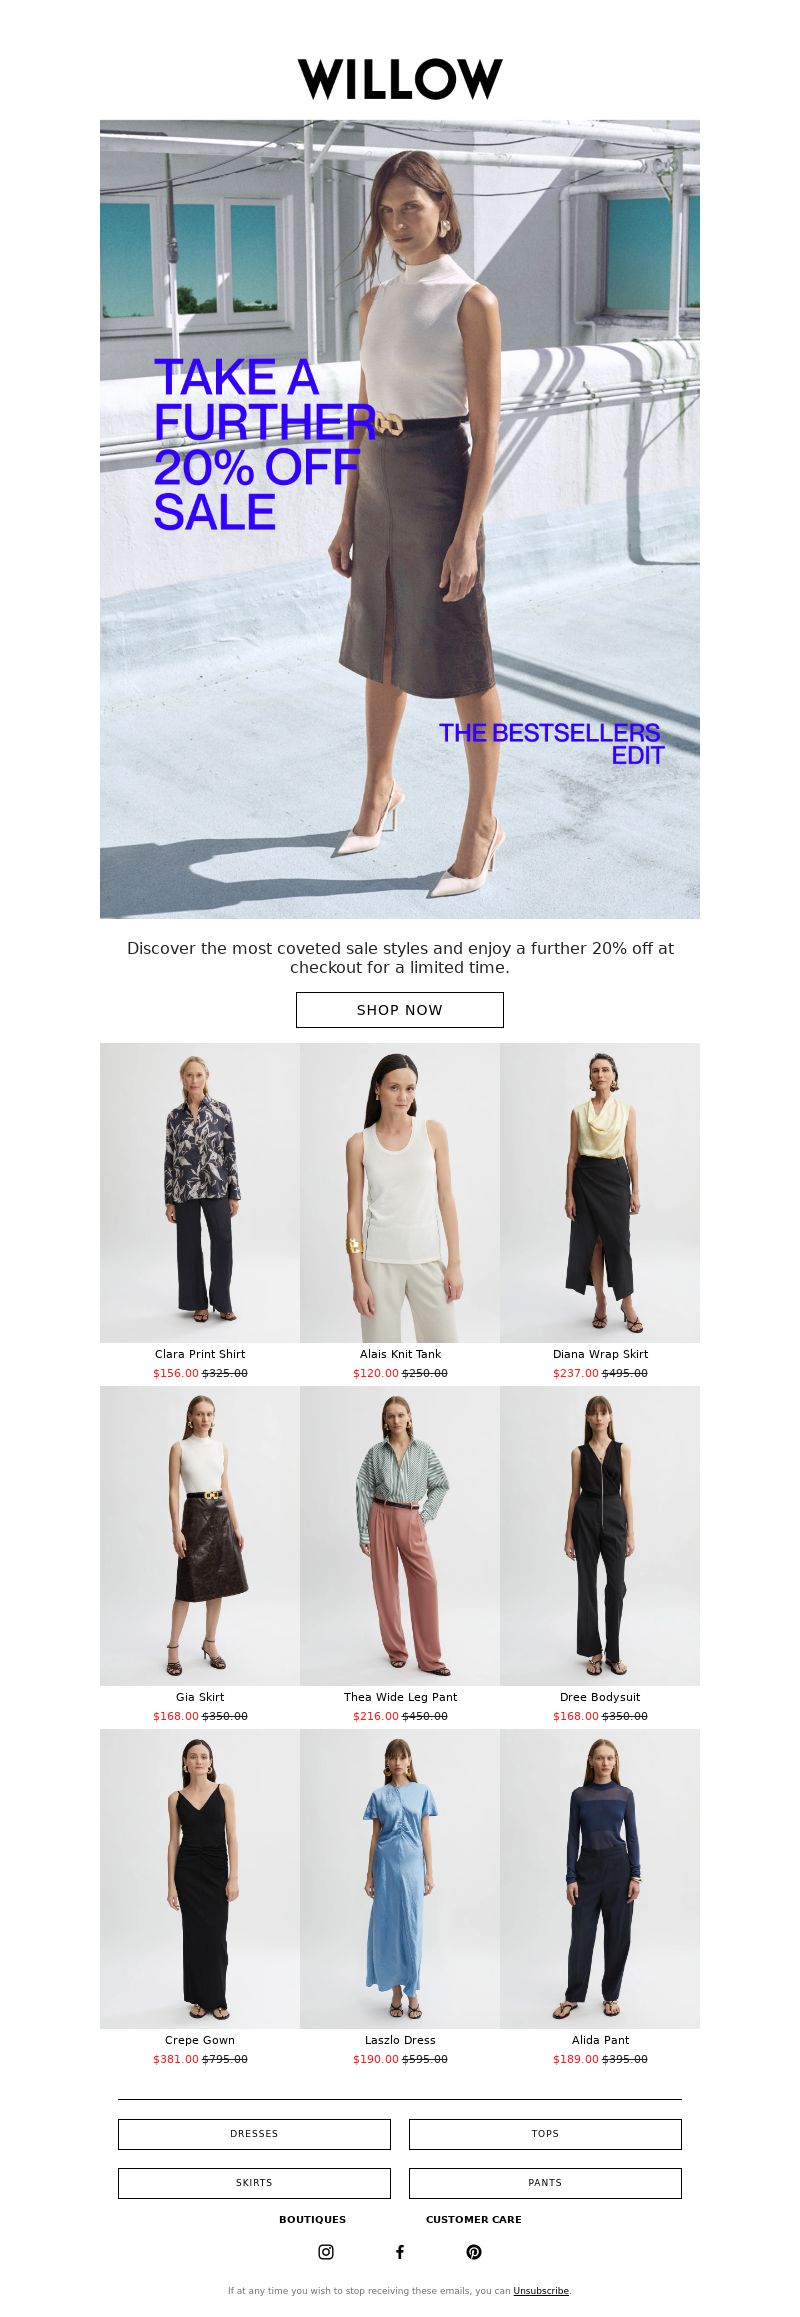The height and width of the screenshot is (2317, 800).
Task: Click the further 20% off hero banner
Action: pyautogui.click(x=400, y=519)
